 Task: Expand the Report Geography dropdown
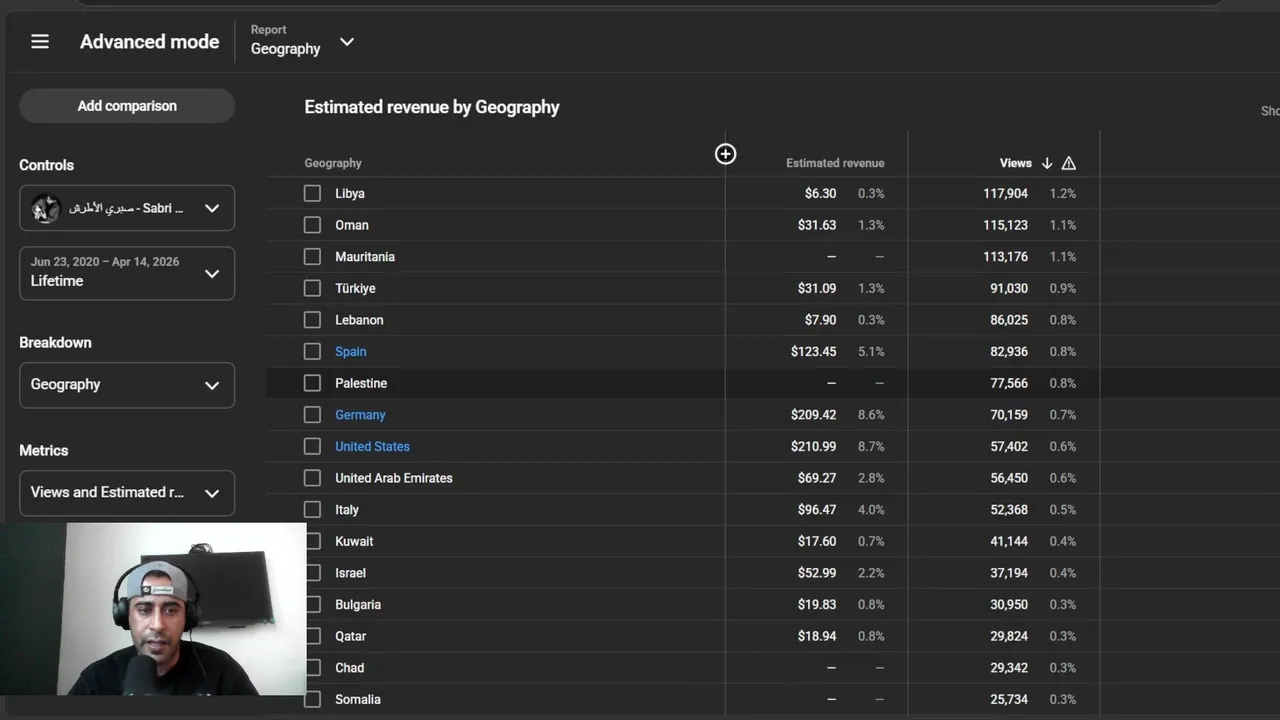(x=346, y=42)
